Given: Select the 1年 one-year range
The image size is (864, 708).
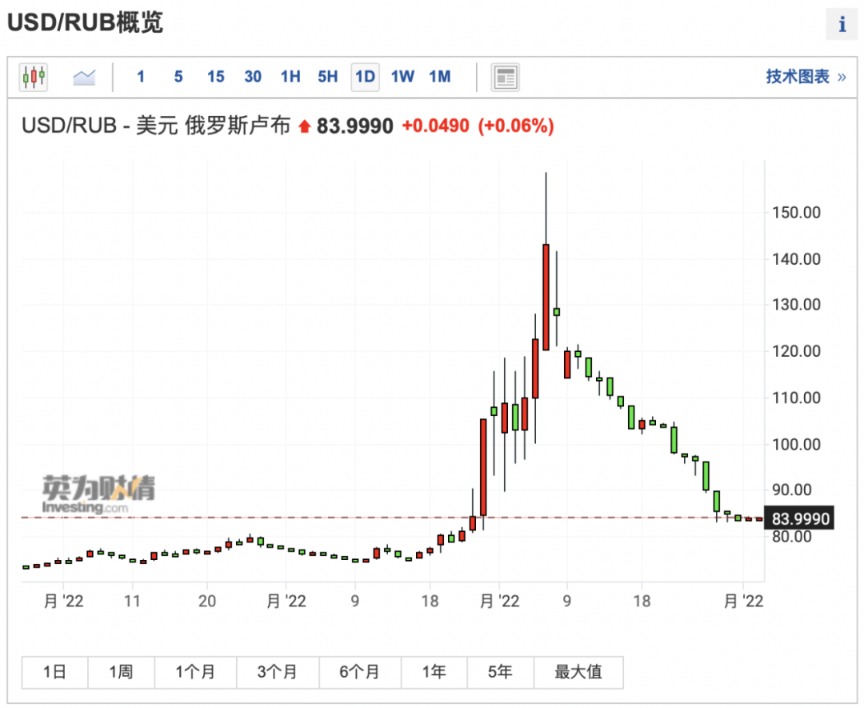Looking at the screenshot, I should tap(434, 672).
